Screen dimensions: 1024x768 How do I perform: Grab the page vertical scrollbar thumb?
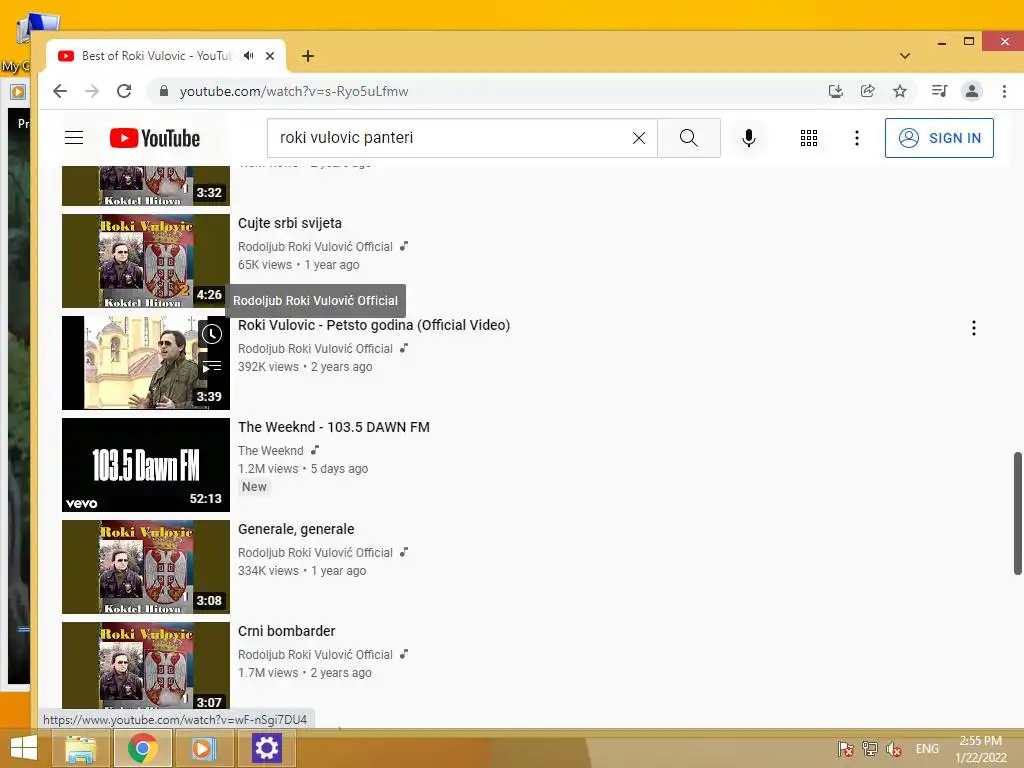(x=1017, y=513)
